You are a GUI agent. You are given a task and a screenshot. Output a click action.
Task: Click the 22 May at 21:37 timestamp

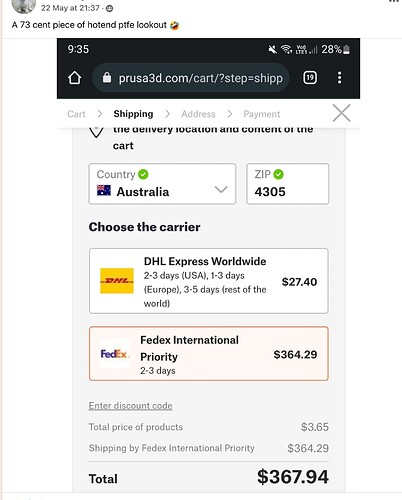click(x=70, y=8)
